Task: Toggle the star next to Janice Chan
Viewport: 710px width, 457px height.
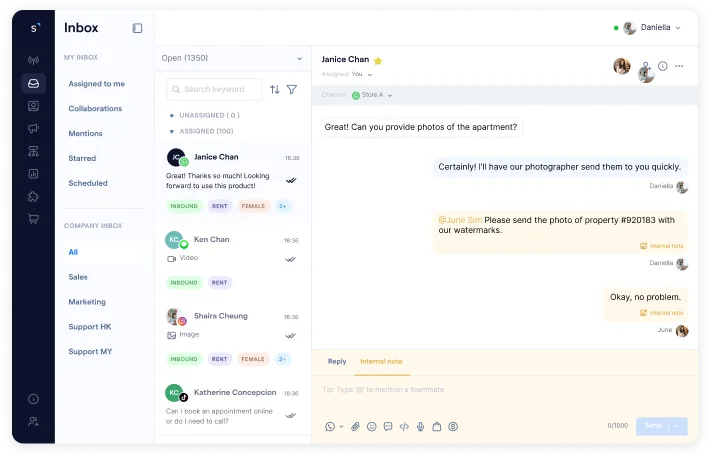Action: 378,60
